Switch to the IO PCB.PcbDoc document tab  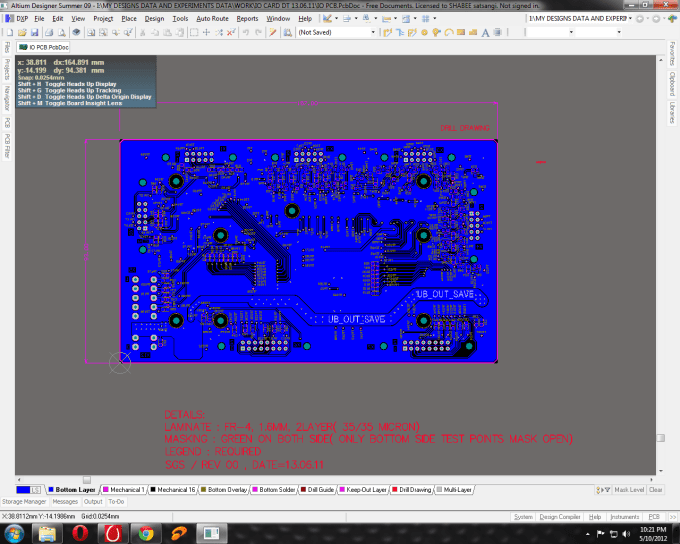43,47
